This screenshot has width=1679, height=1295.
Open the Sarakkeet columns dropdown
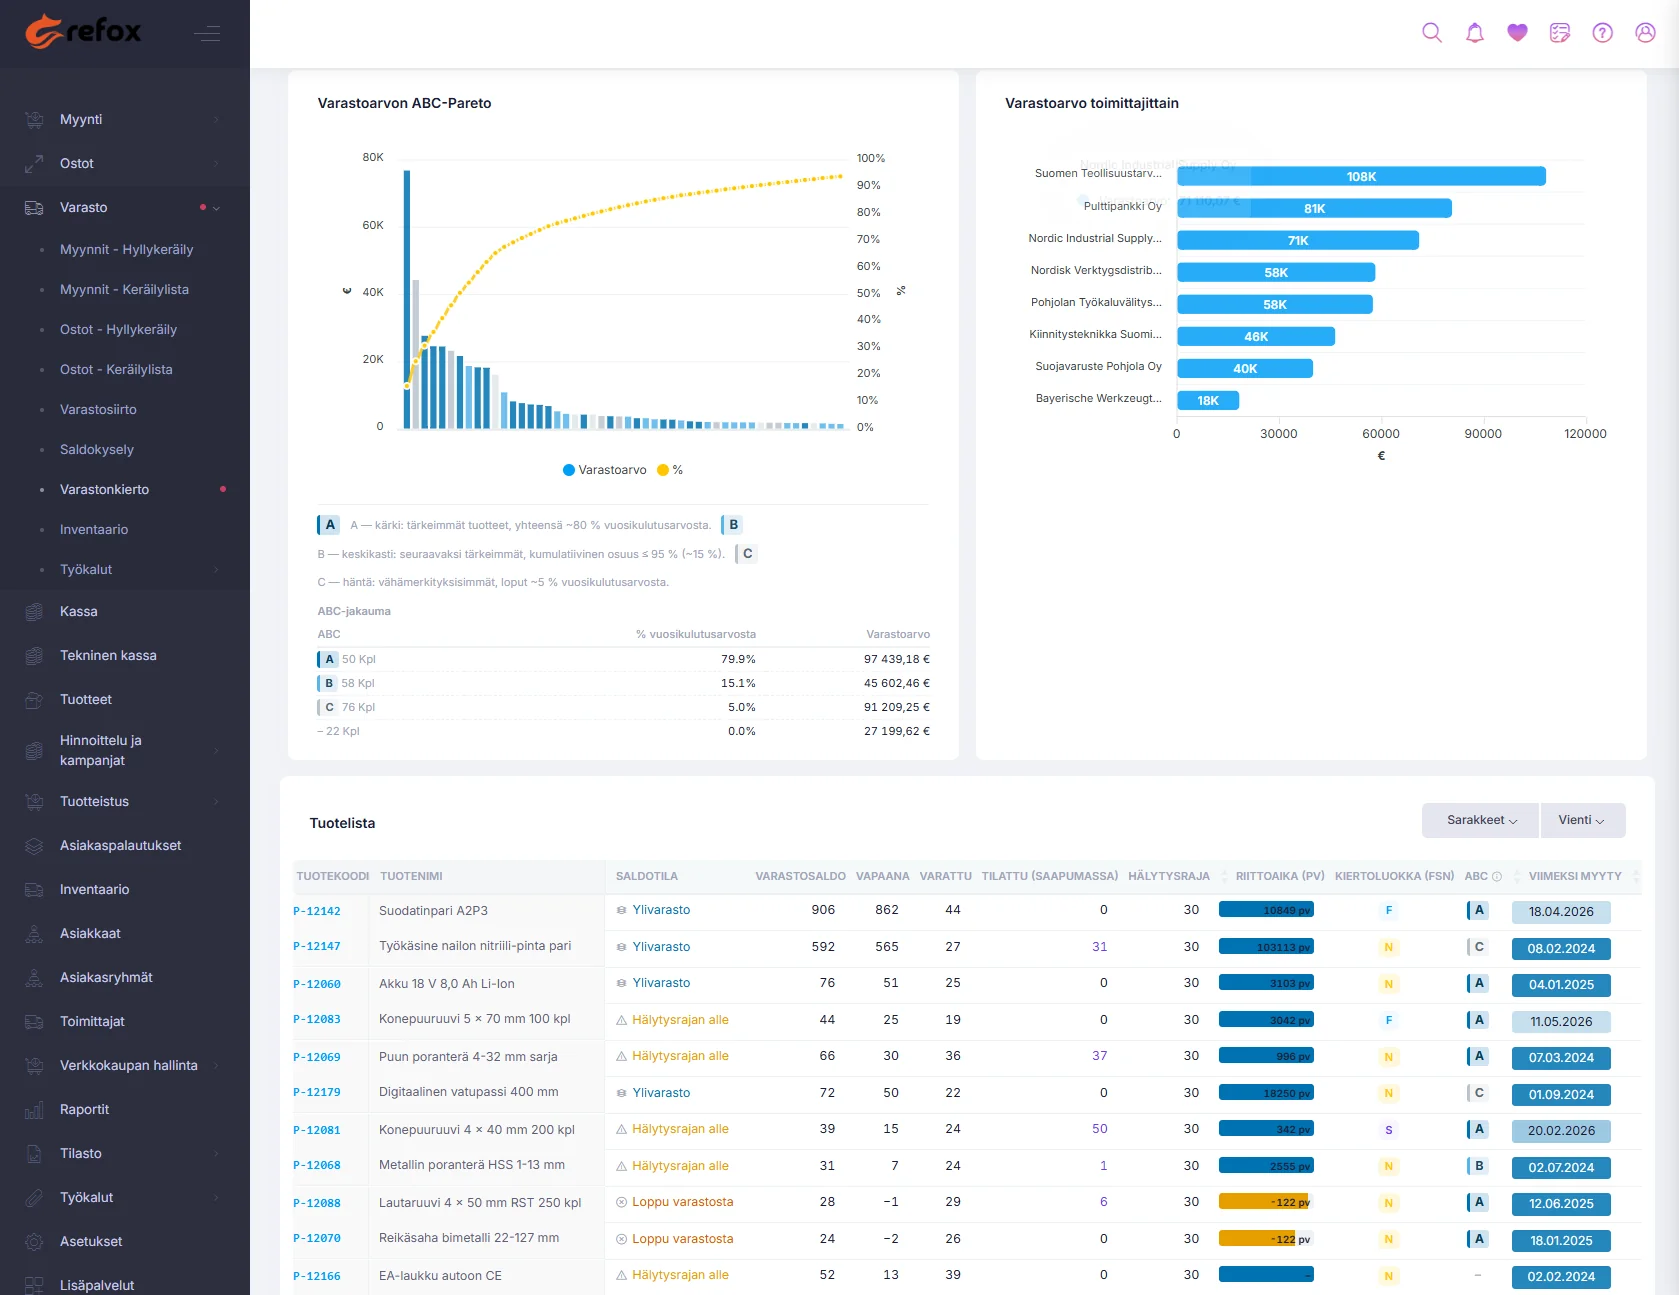point(1481,821)
